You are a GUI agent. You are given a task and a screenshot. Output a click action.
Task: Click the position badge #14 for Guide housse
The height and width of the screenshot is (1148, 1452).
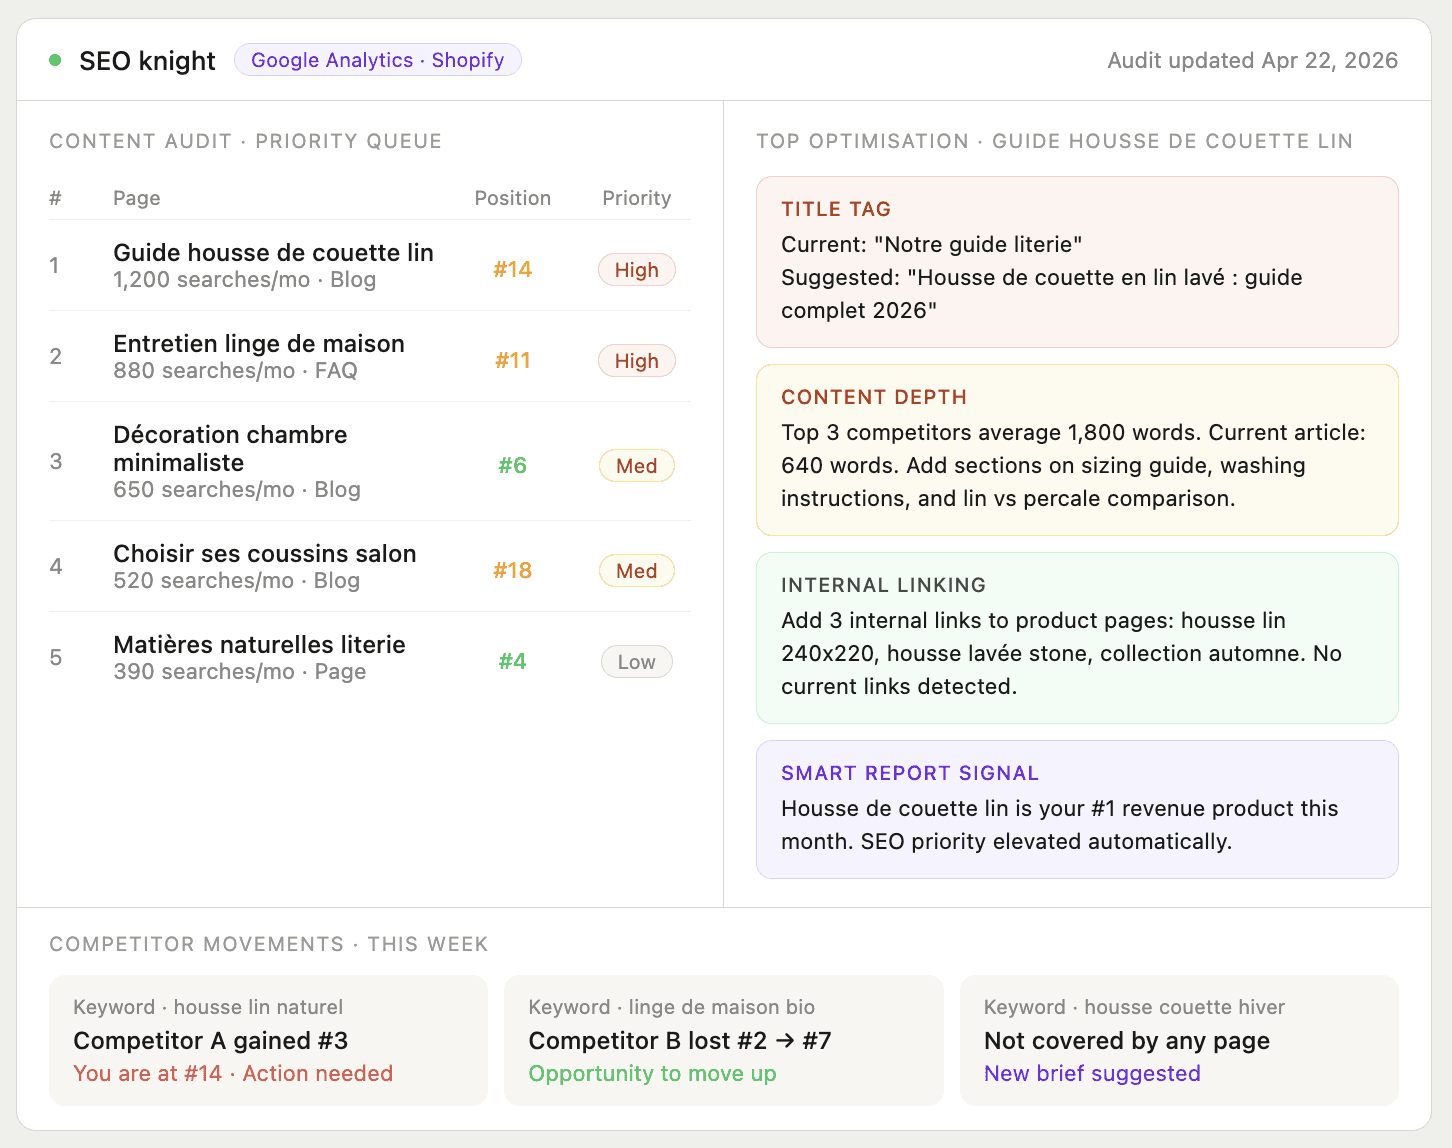point(513,268)
